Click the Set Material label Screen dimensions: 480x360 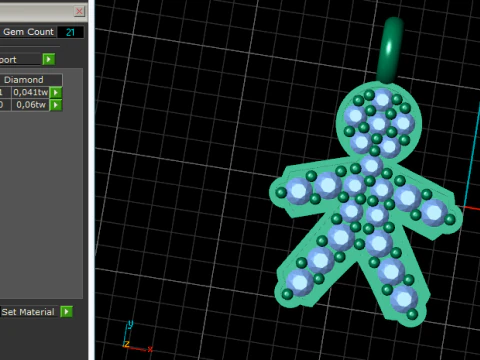(x=28, y=312)
